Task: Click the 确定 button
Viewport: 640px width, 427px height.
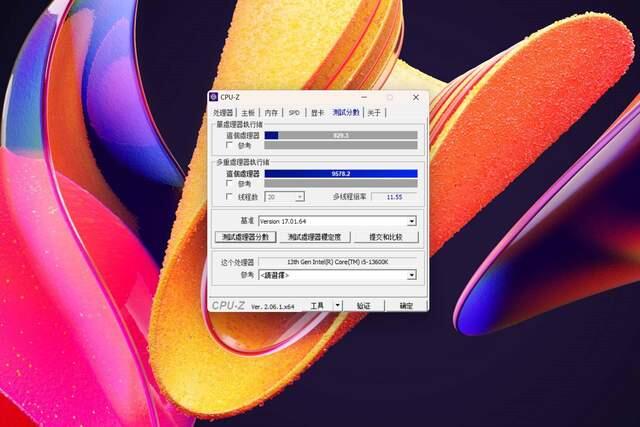Action: tap(406, 305)
